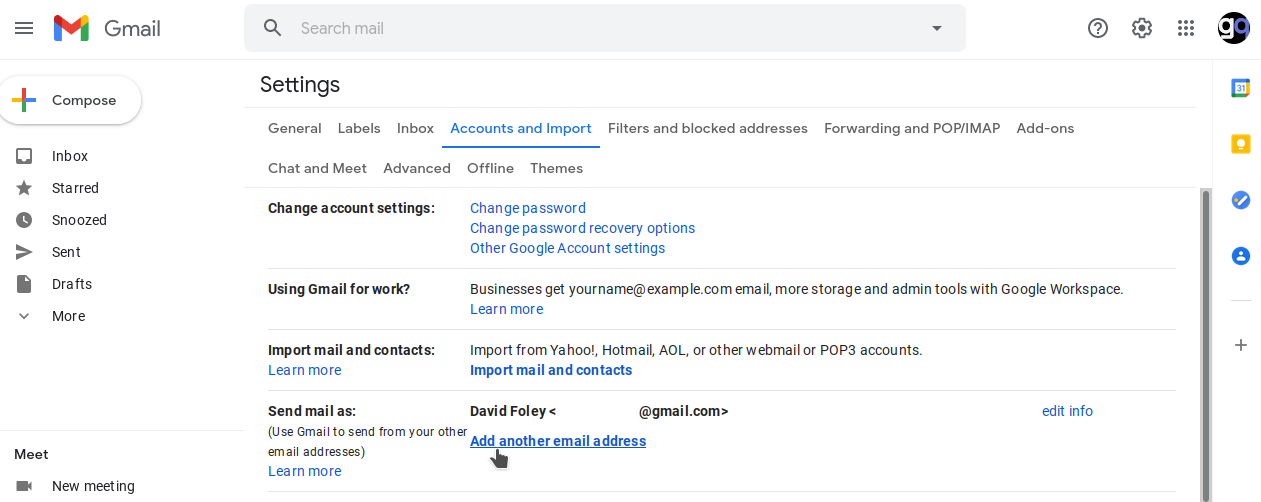Click Import mail and contacts link
The height and width of the screenshot is (502, 1261).
point(551,370)
